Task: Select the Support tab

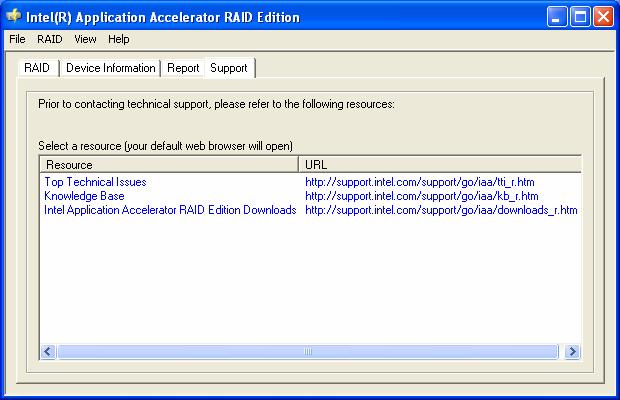Action: point(228,68)
